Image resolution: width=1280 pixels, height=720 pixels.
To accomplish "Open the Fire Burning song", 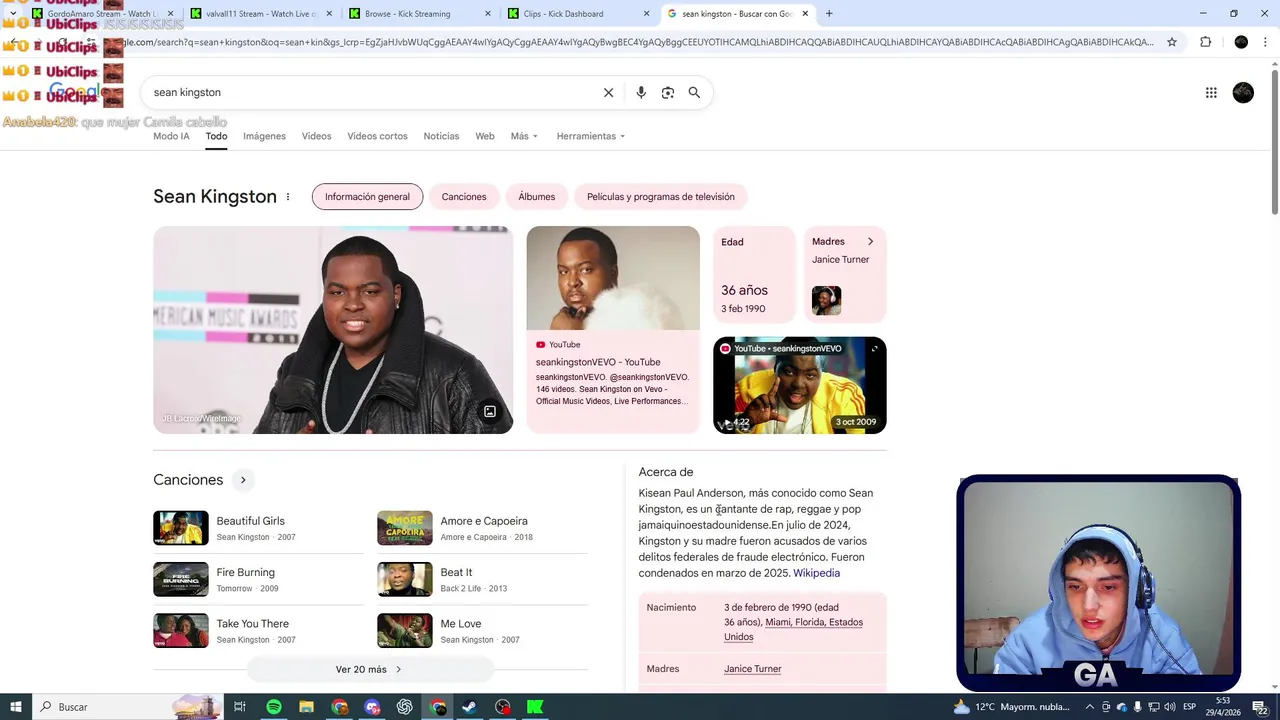I will 258,579.
